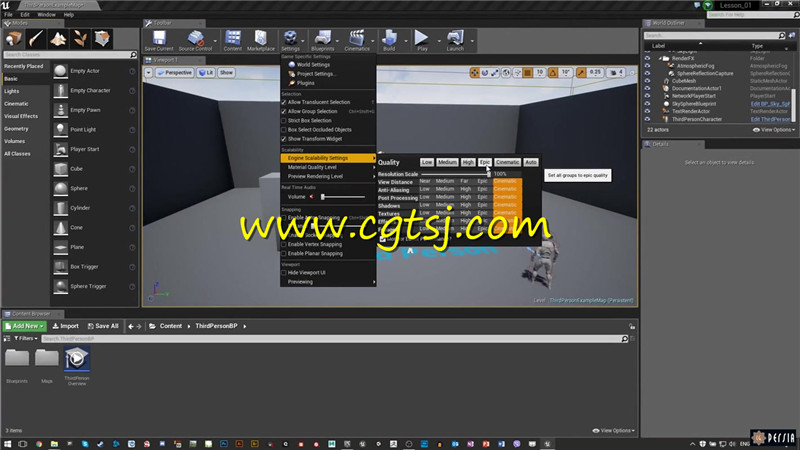This screenshot has width=800, height=450.
Task: Select the Place mode icon
Action: point(14,38)
